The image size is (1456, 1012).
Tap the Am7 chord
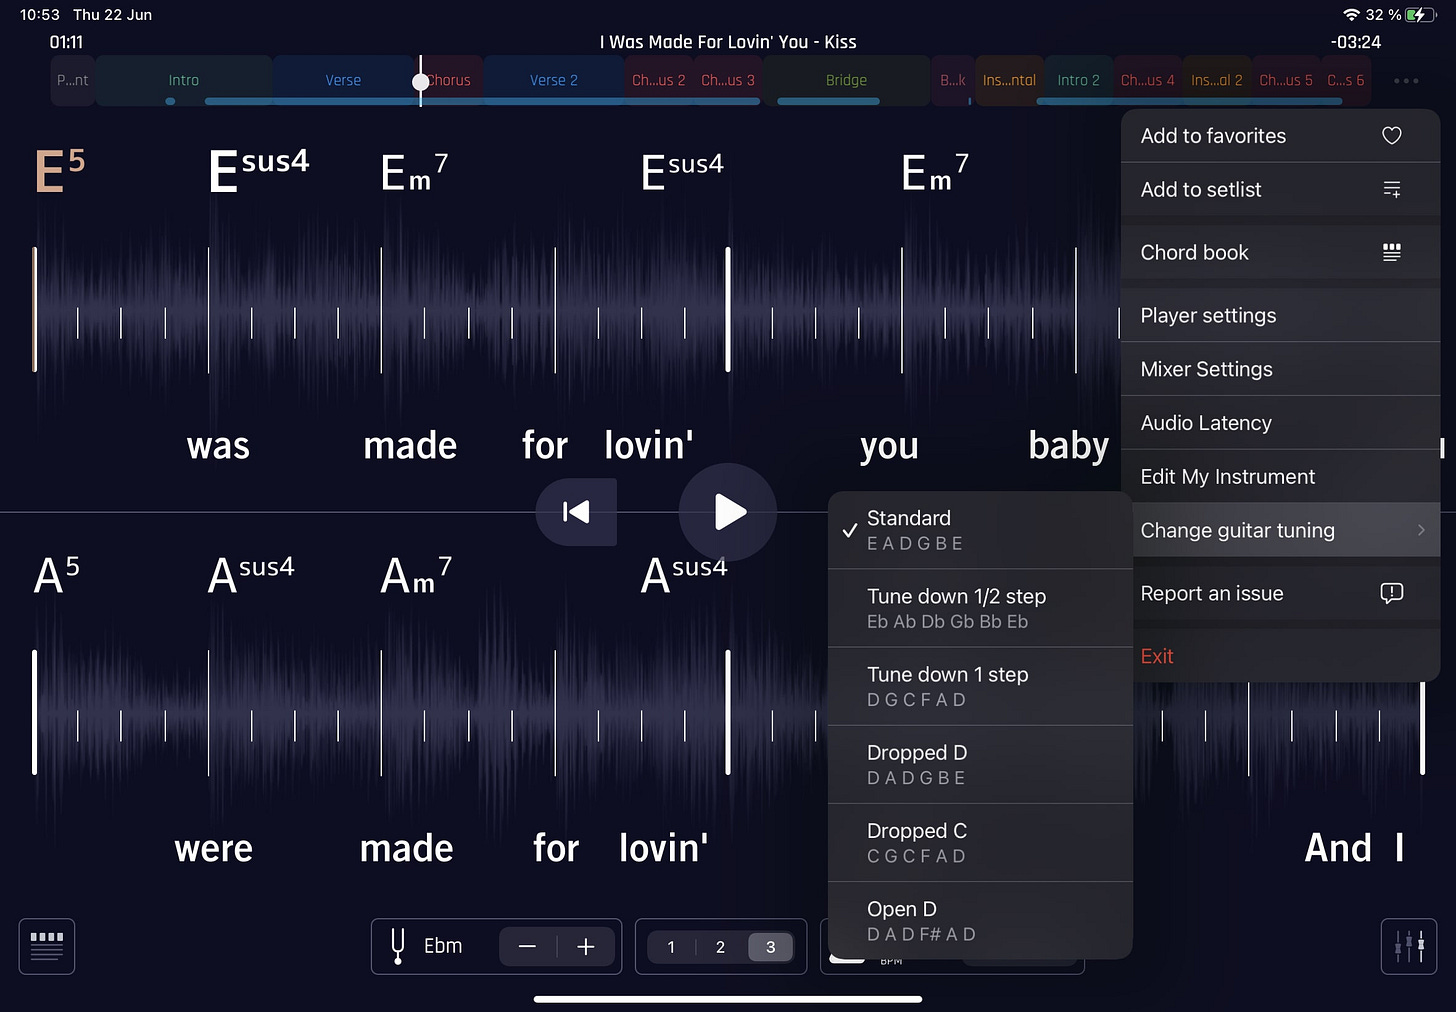pyautogui.click(x=416, y=575)
